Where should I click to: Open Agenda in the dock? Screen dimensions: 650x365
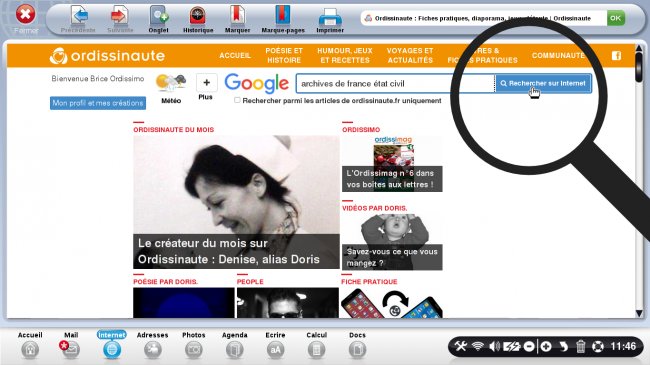click(235, 345)
